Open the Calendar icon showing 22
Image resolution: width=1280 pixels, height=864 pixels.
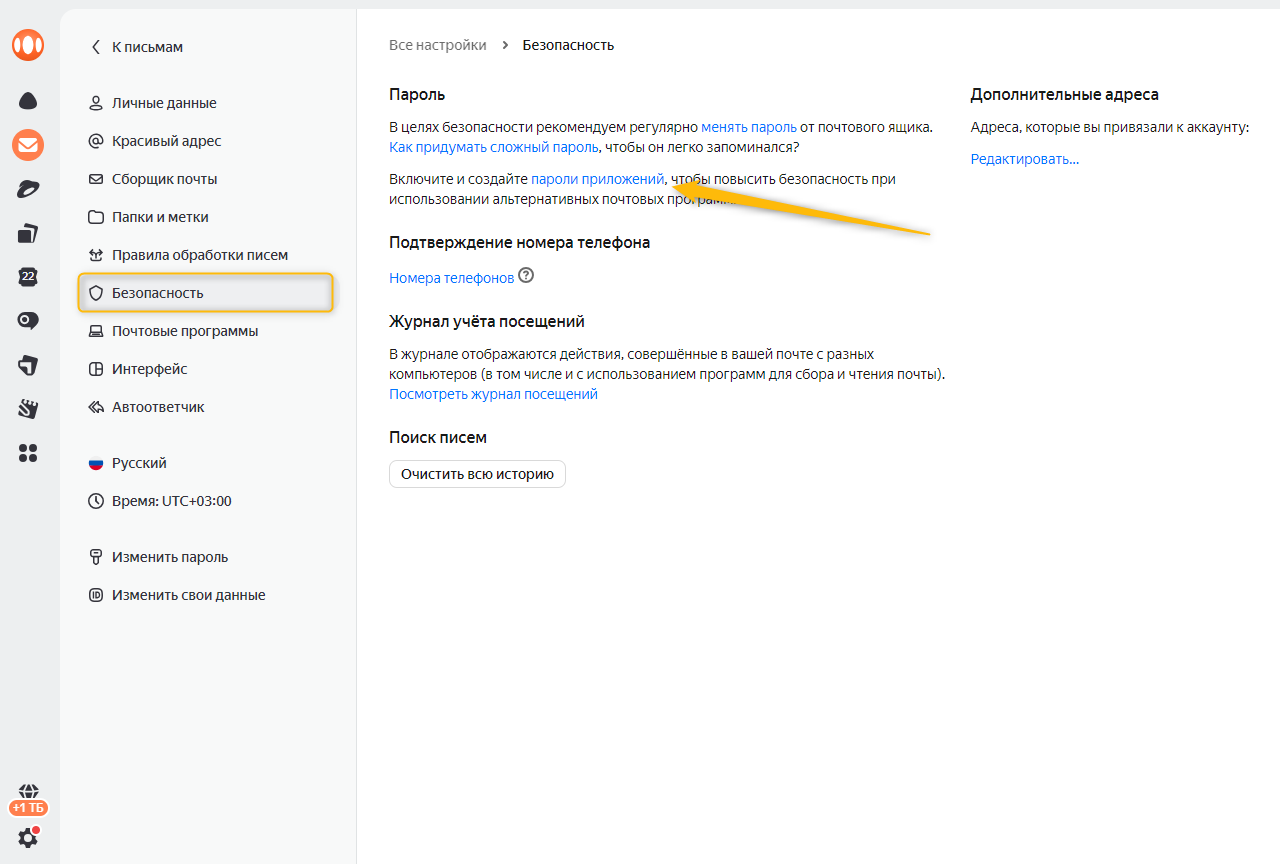click(28, 277)
